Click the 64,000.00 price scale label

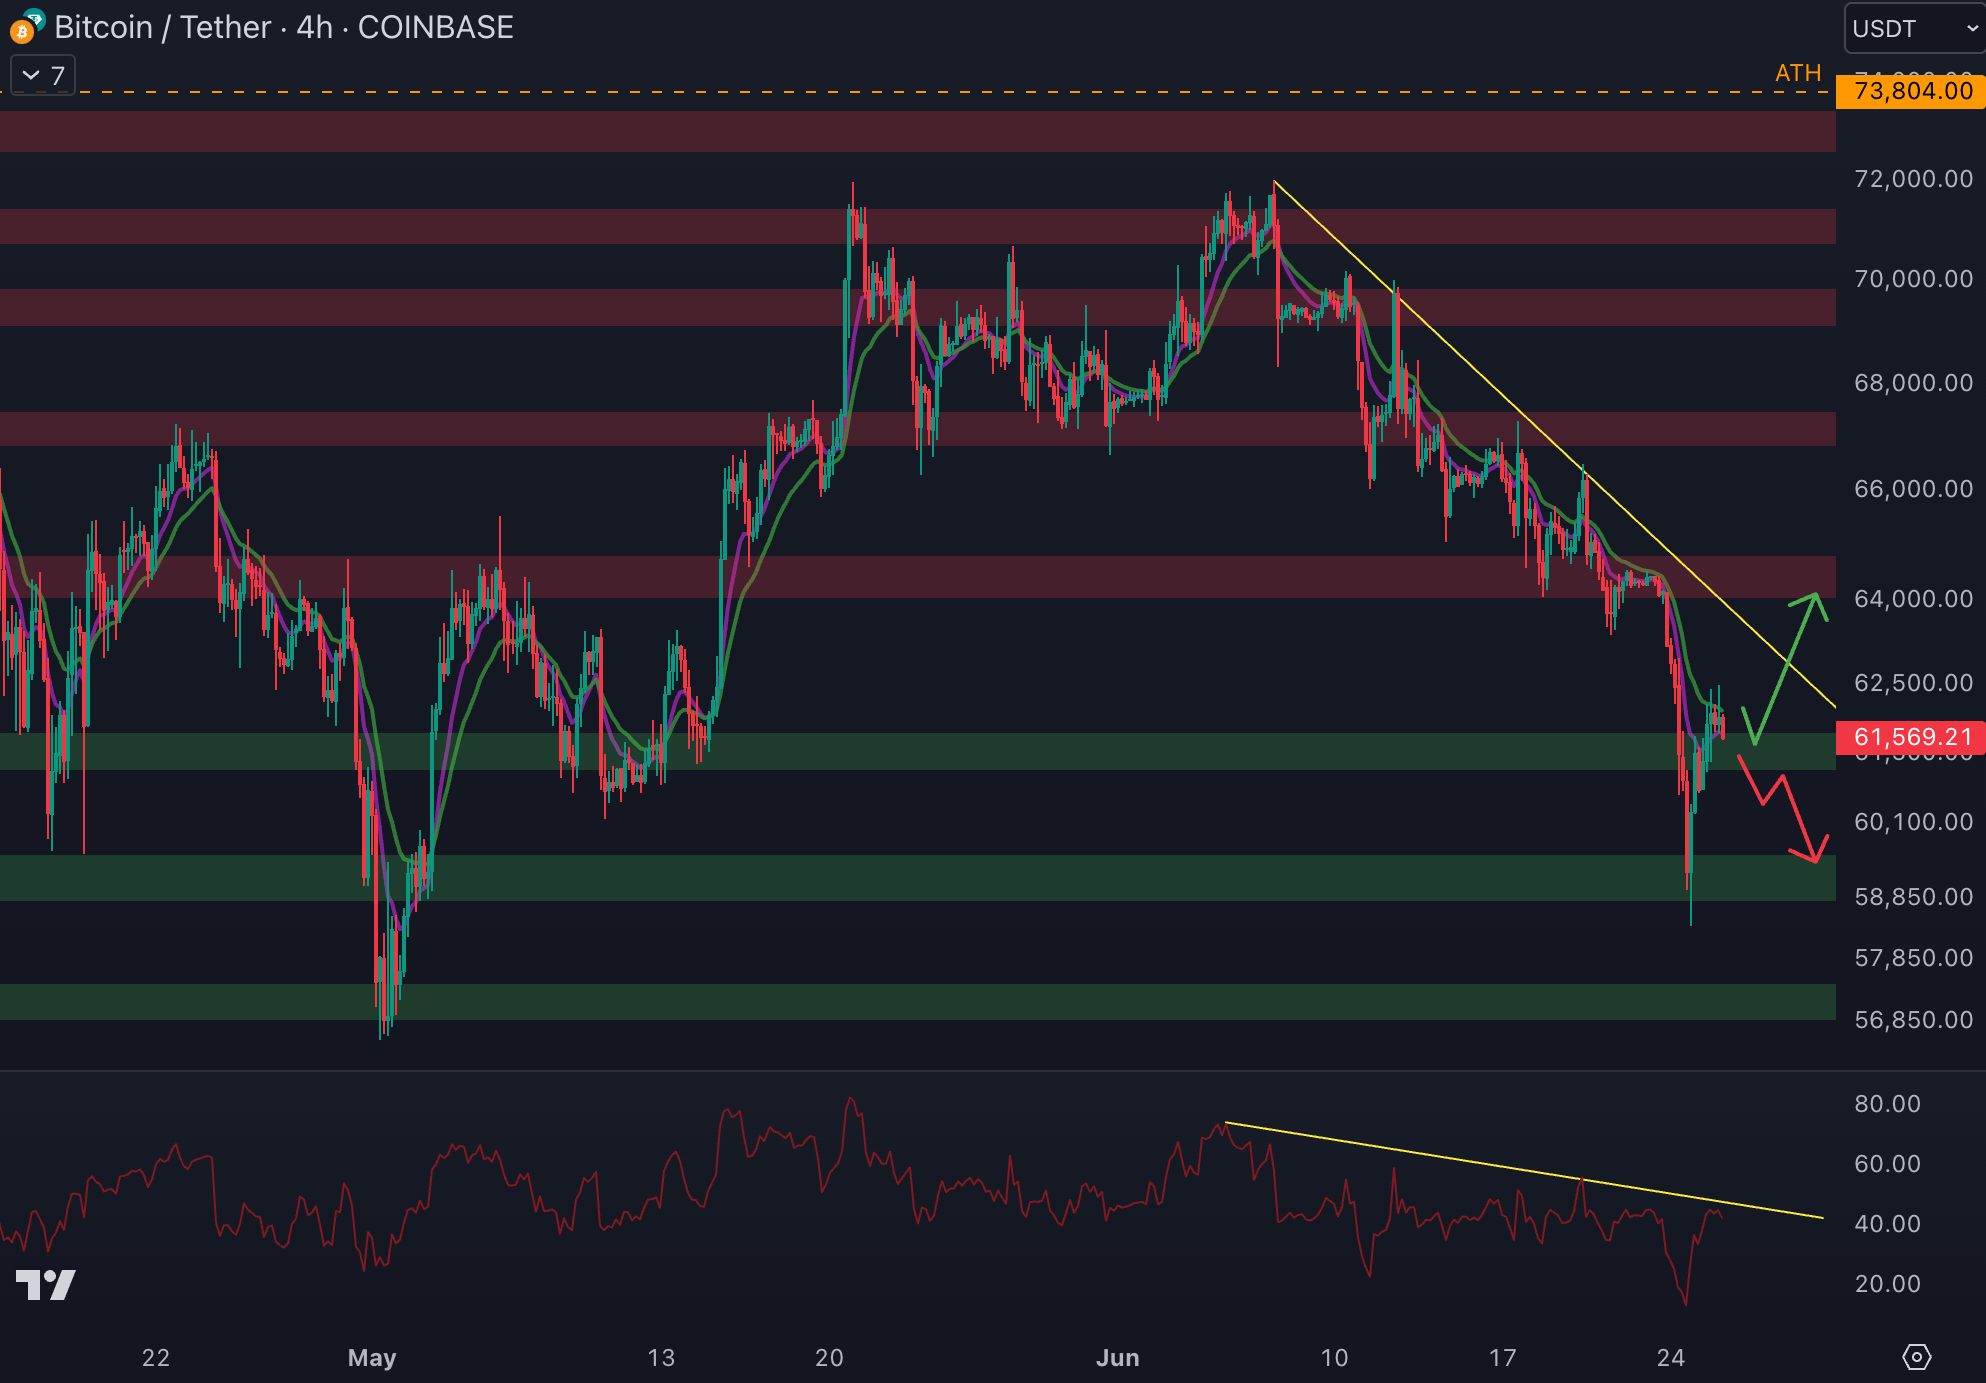pos(1913,599)
